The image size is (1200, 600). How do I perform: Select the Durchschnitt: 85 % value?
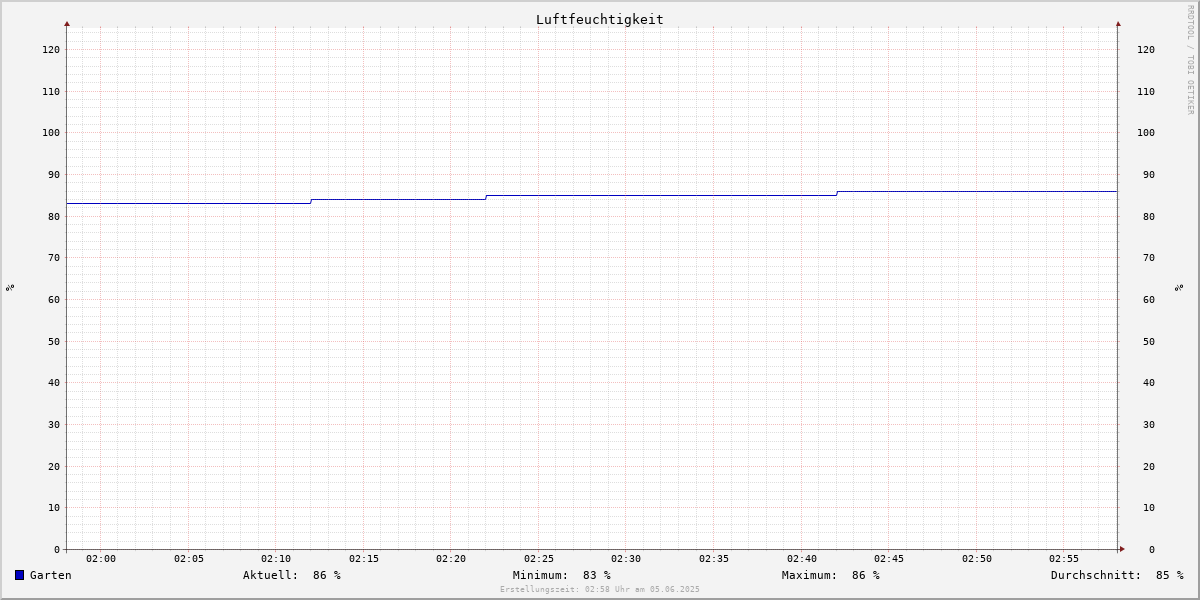coord(1117,575)
